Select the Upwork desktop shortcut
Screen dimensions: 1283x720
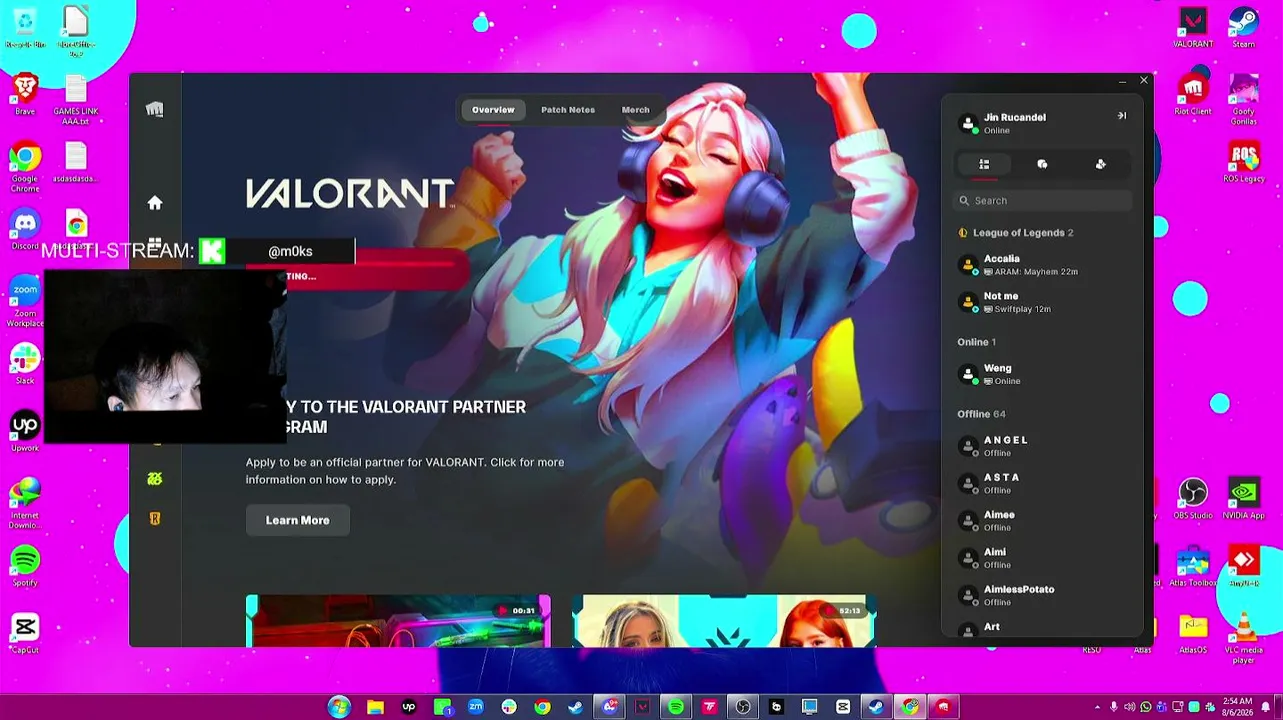point(25,431)
